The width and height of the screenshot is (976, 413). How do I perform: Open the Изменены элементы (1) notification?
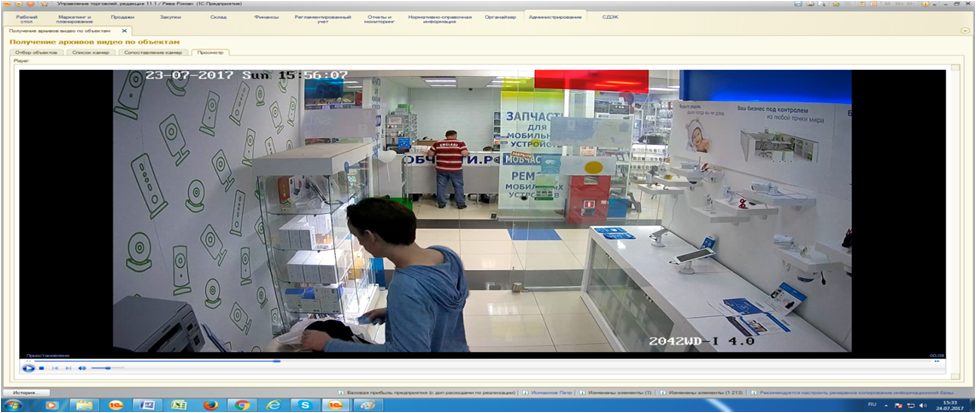pos(616,393)
